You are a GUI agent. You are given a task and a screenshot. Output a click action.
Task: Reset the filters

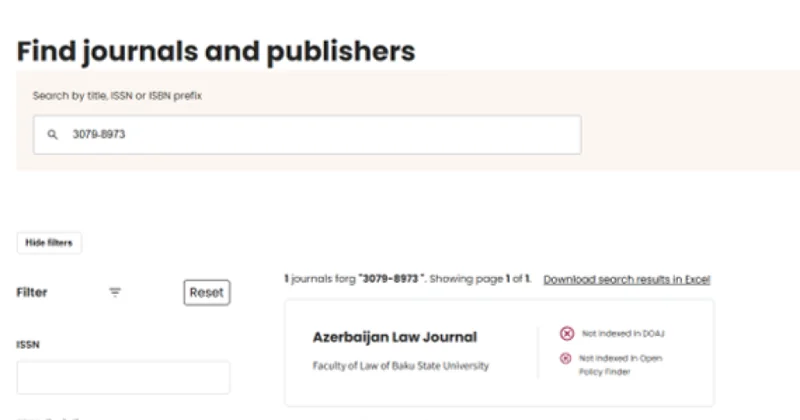point(207,292)
